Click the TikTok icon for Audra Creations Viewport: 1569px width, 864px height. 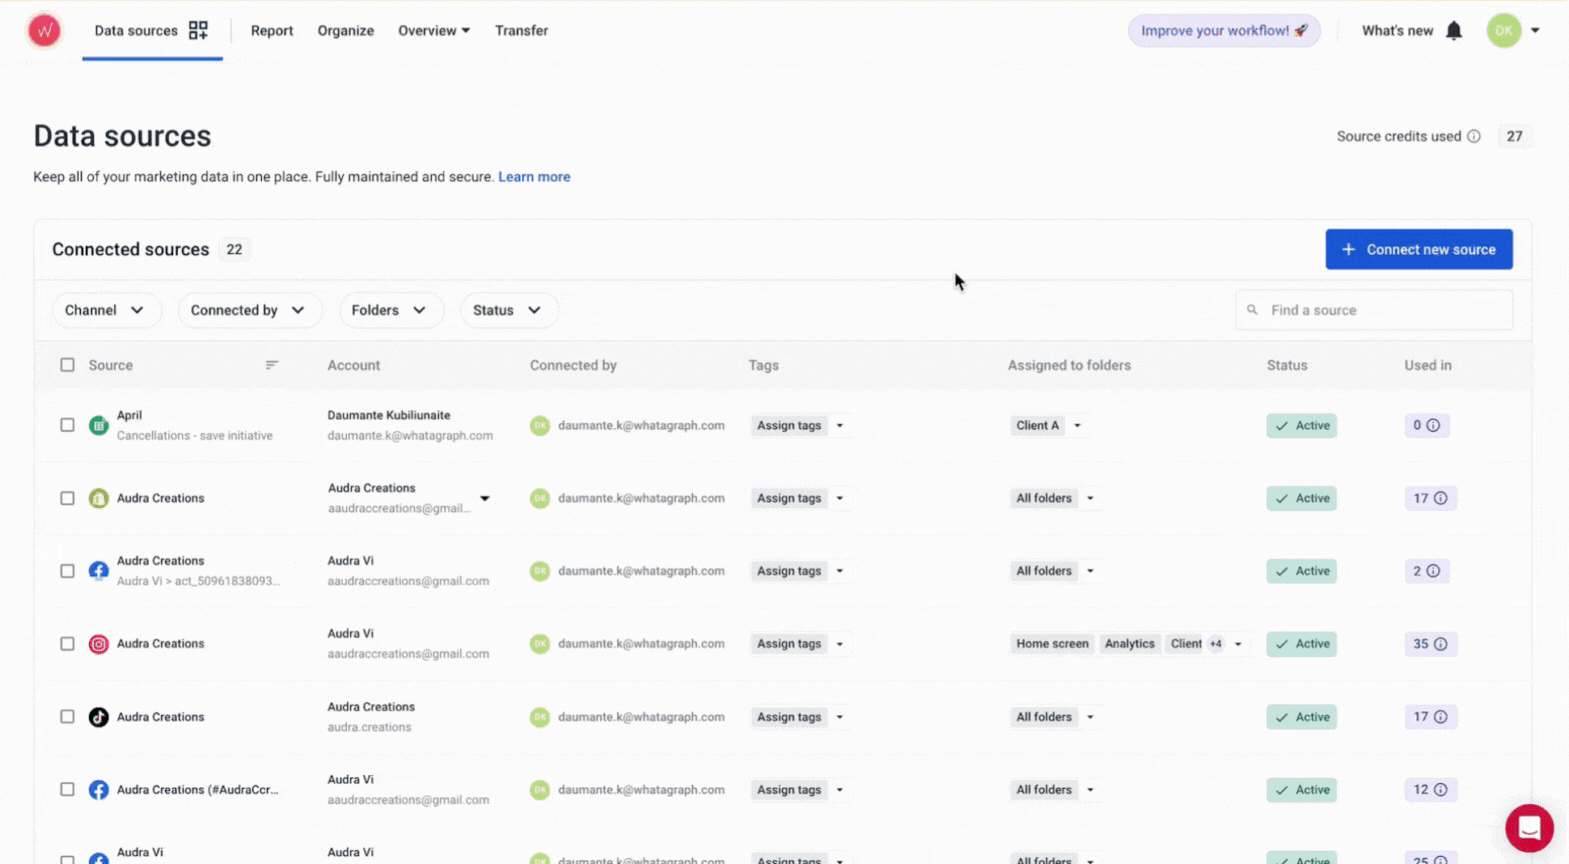coord(98,717)
